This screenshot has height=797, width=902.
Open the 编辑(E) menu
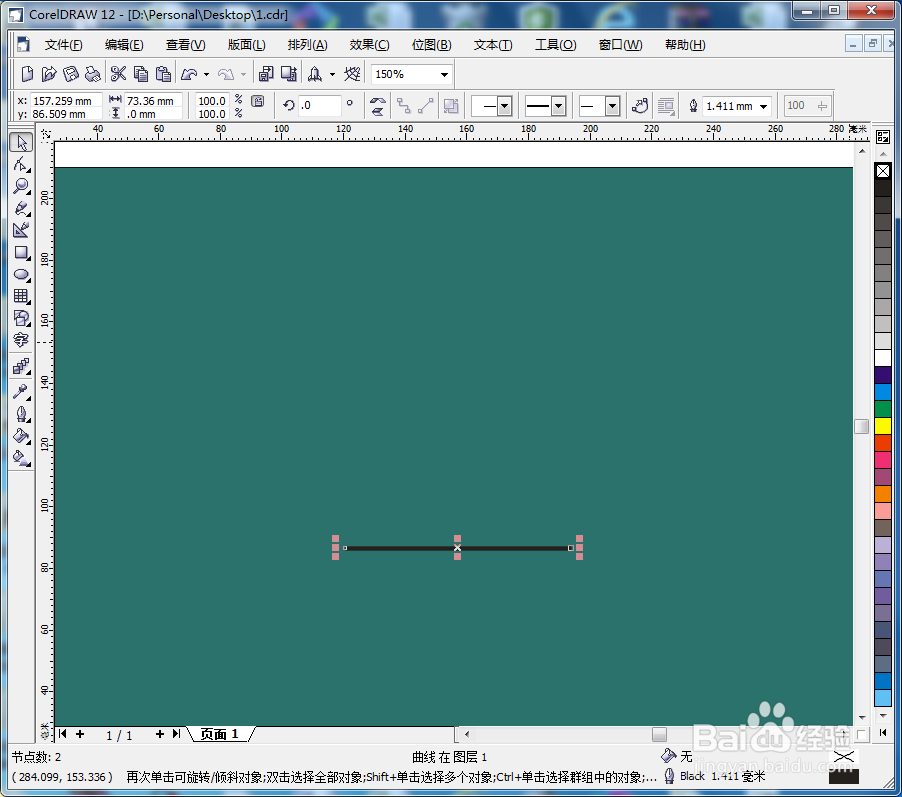tap(124, 45)
